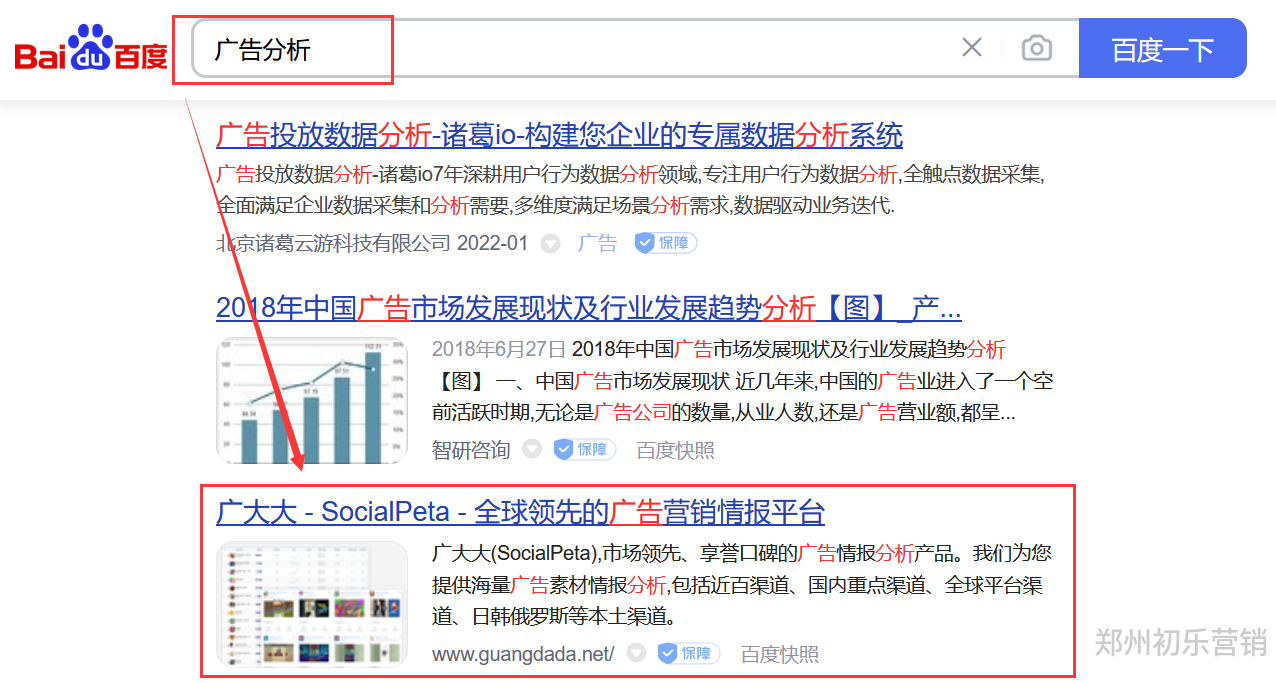Click 智研咨询 source name
This screenshot has height=683, width=1276.
pos(471,450)
